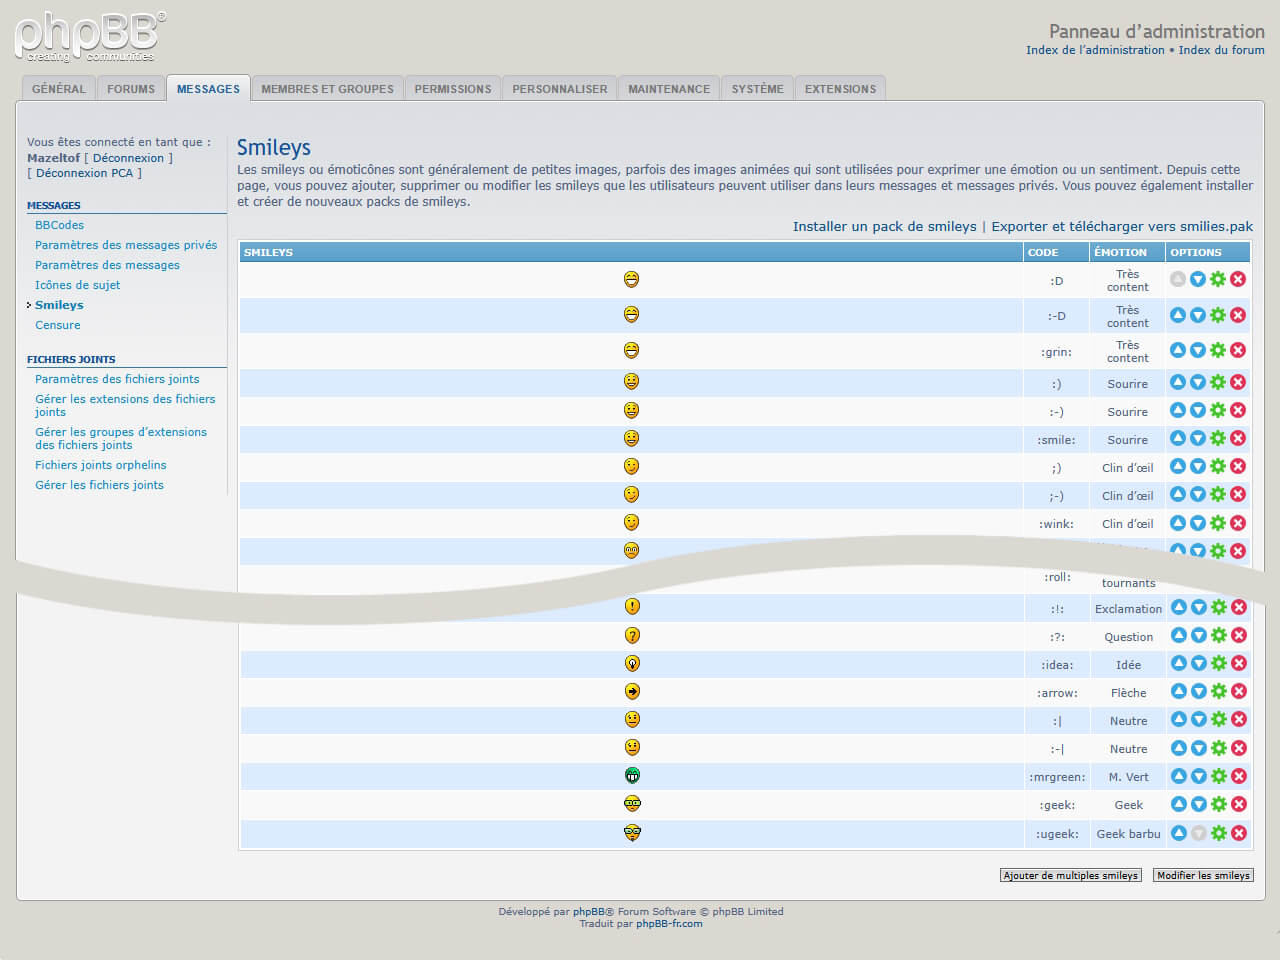The image size is (1280, 960).
Task: Move the :D smiley down
Action: point(1198,279)
